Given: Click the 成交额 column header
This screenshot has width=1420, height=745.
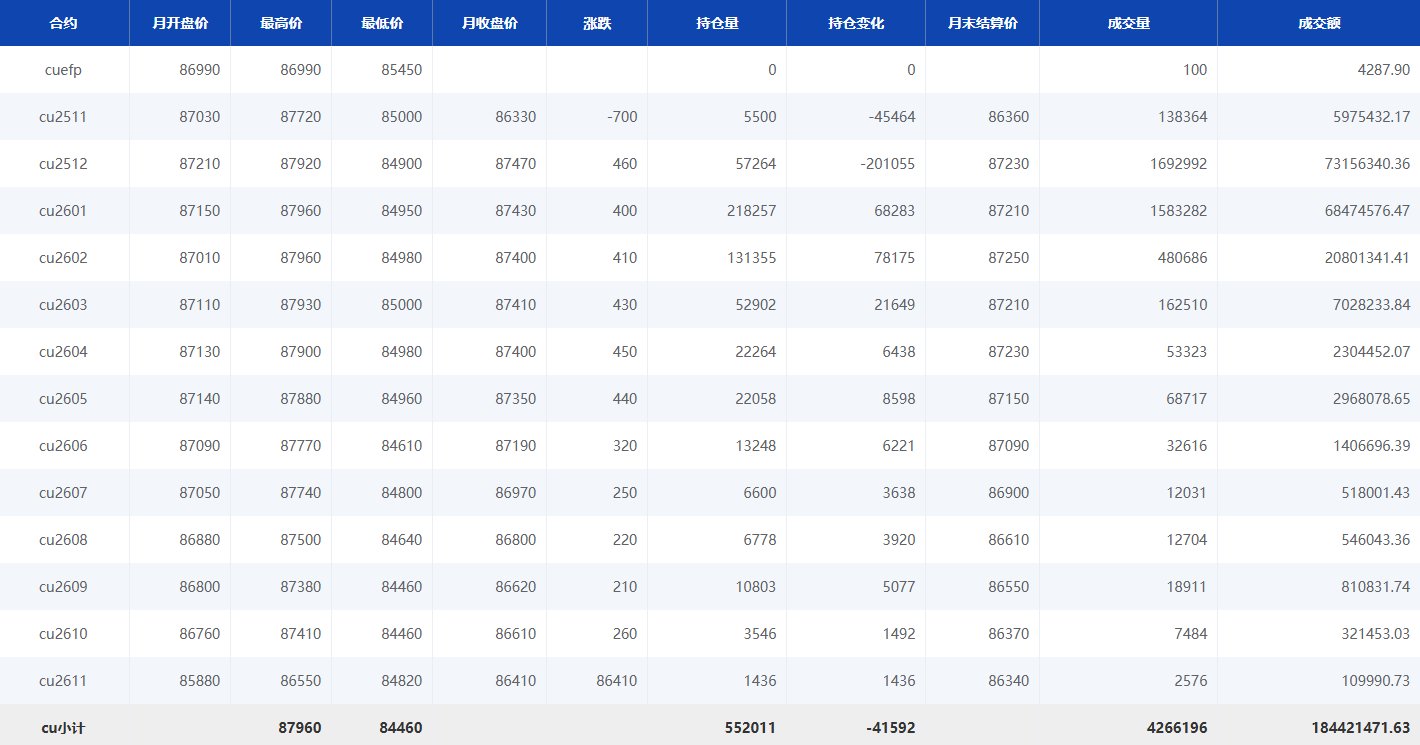Looking at the screenshot, I should (1318, 23).
